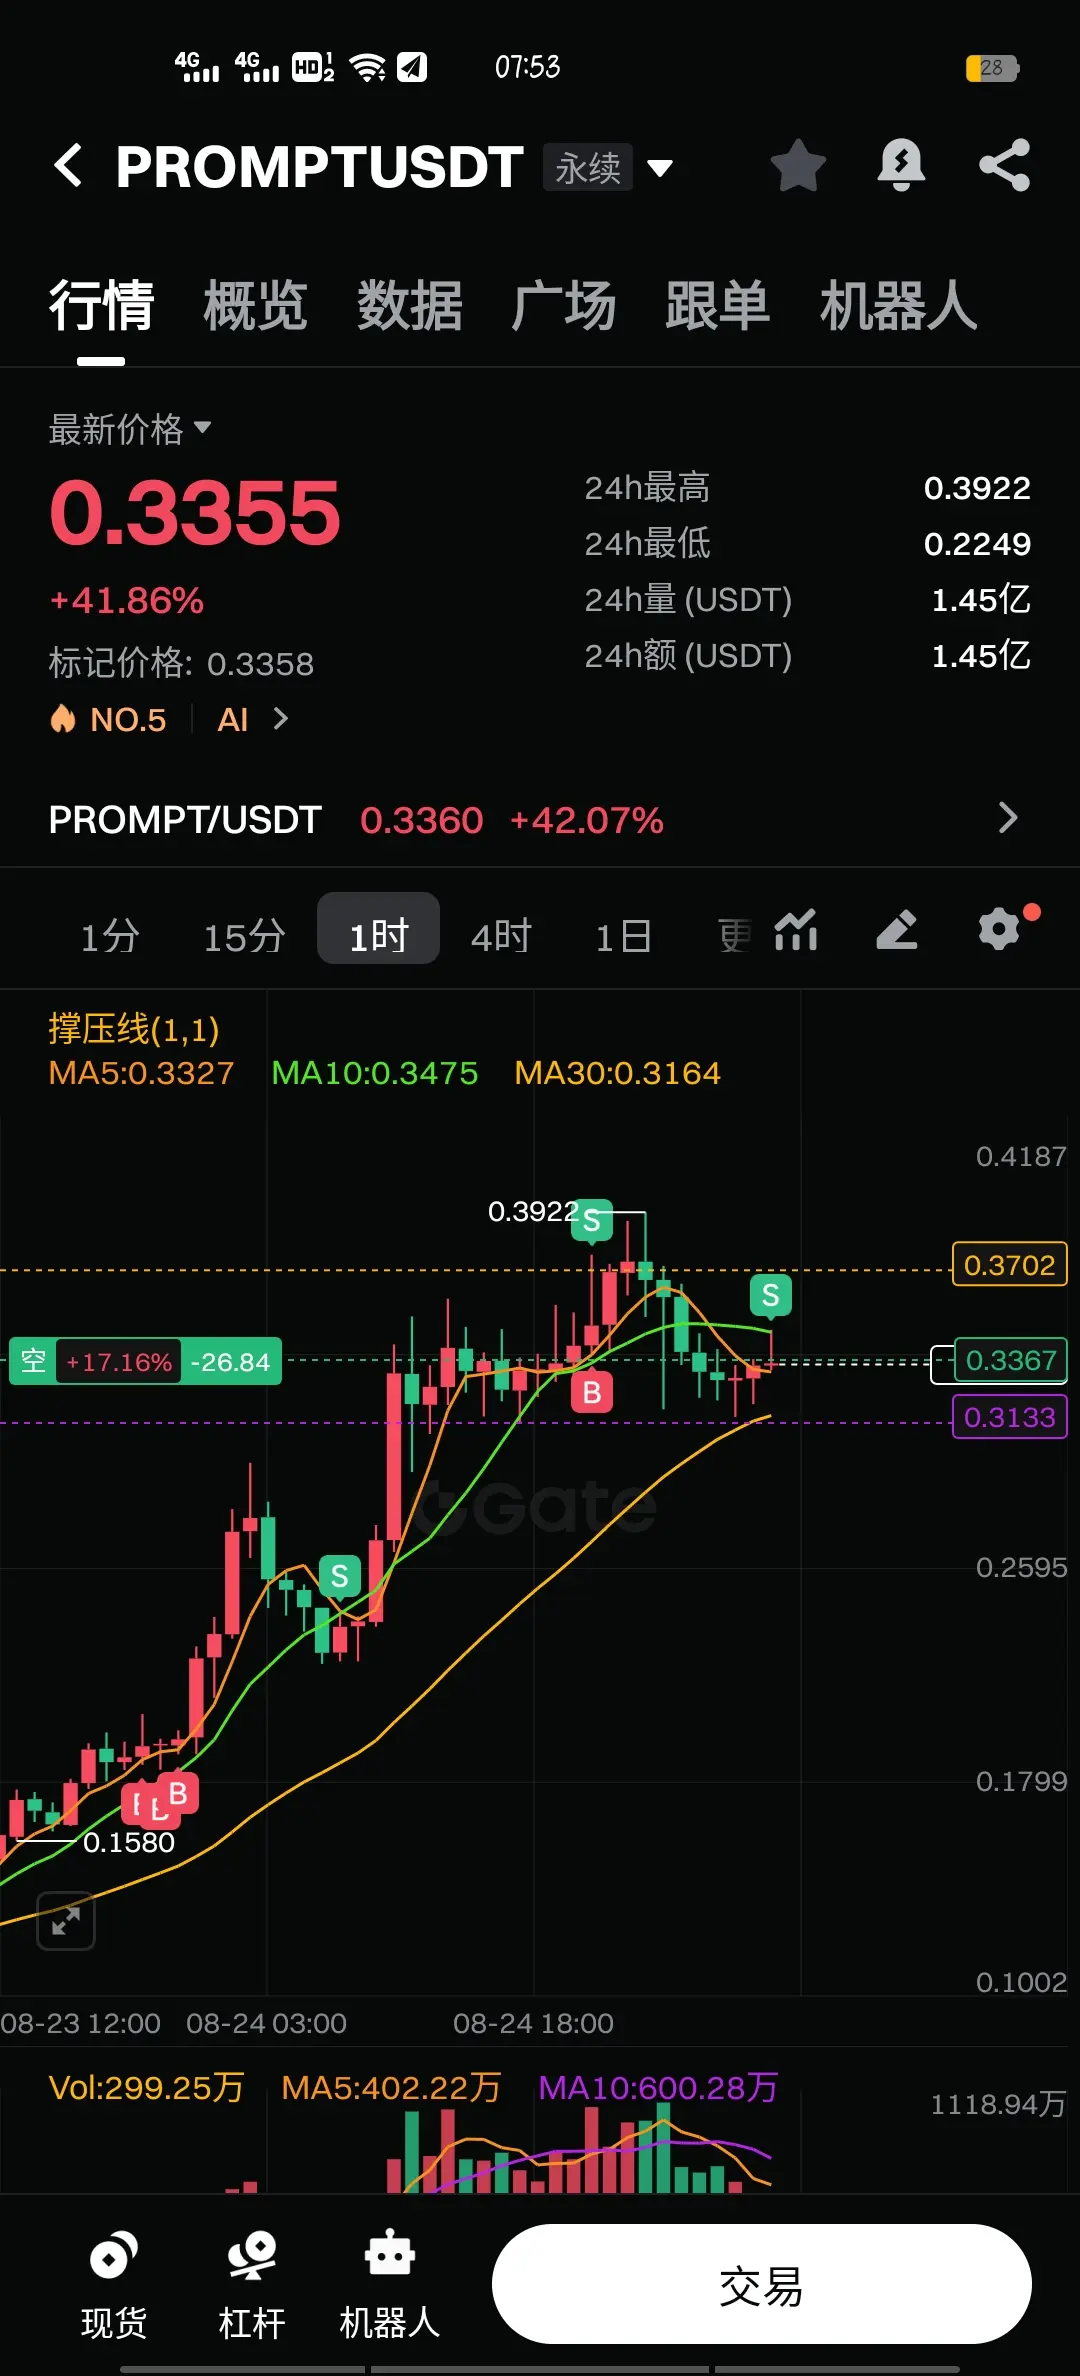Expand more timeframes 更 option
Image resolution: width=1080 pixels, height=2376 pixels.
(x=735, y=936)
